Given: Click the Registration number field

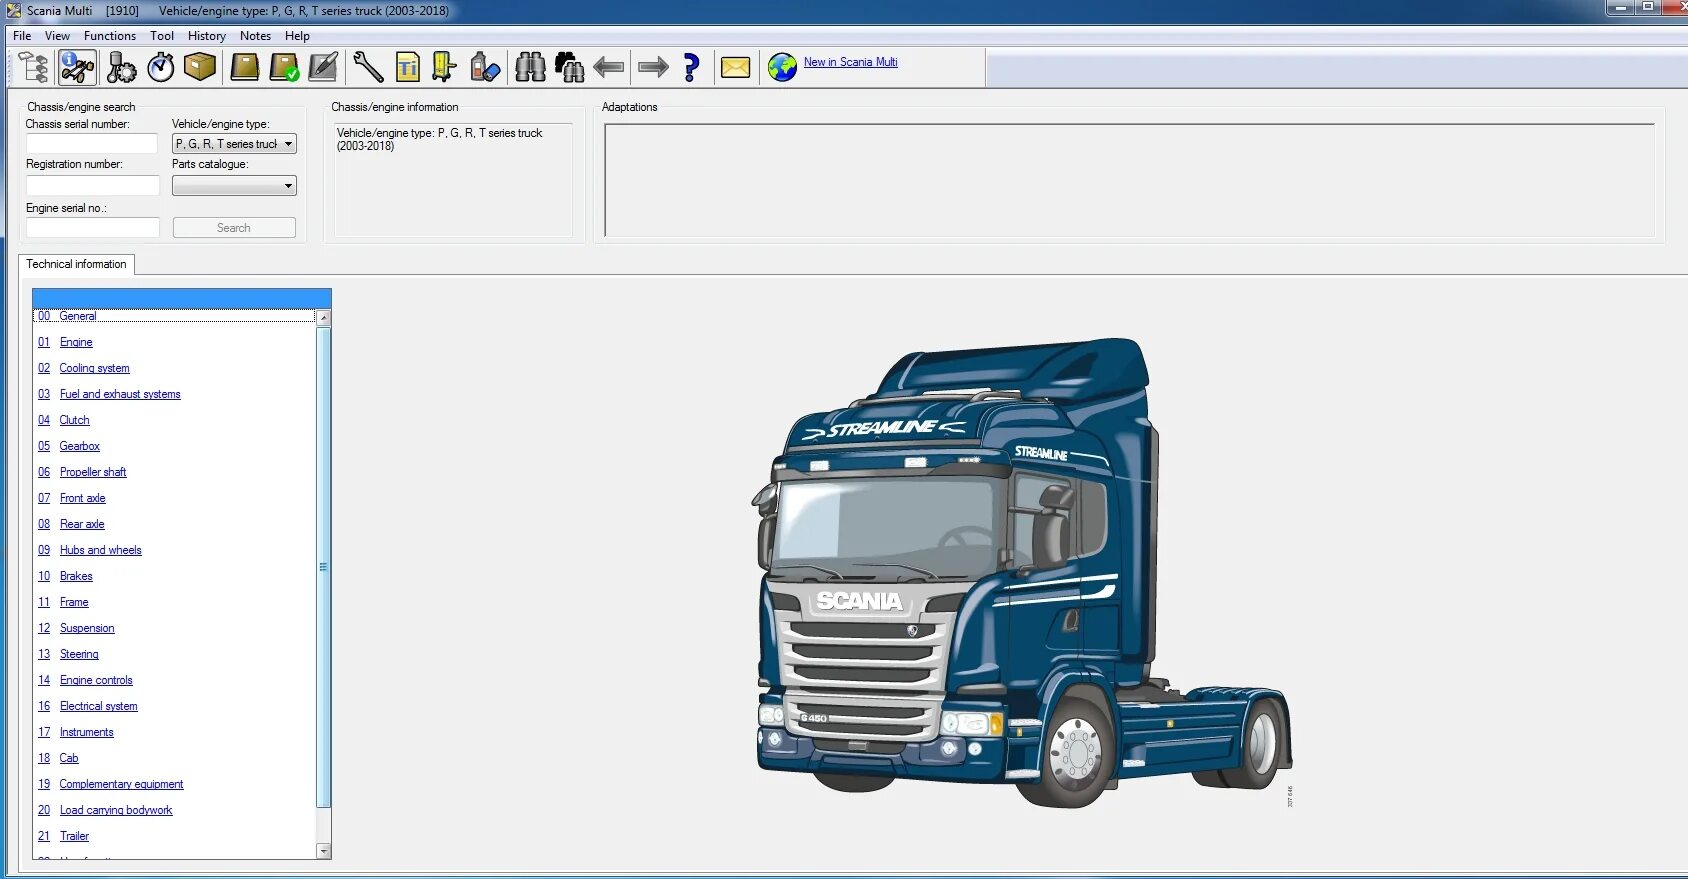Looking at the screenshot, I should (x=92, y=185).
